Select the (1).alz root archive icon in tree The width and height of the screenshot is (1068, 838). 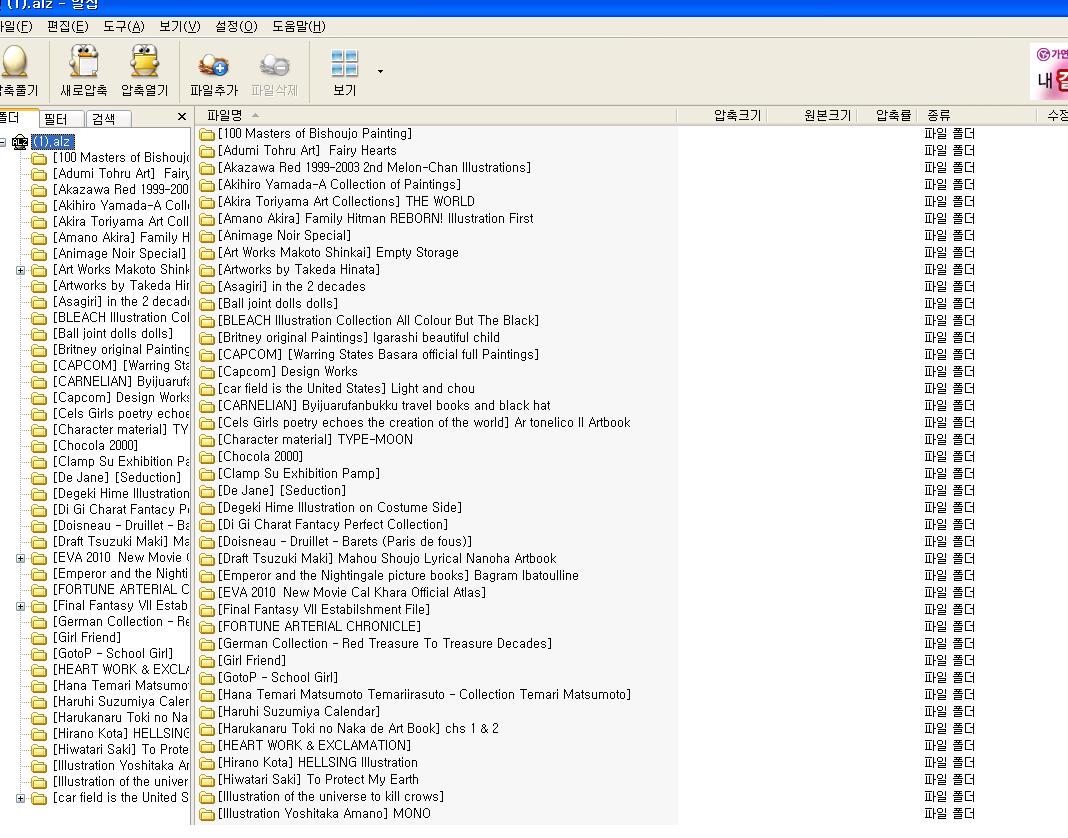point(20,142)
